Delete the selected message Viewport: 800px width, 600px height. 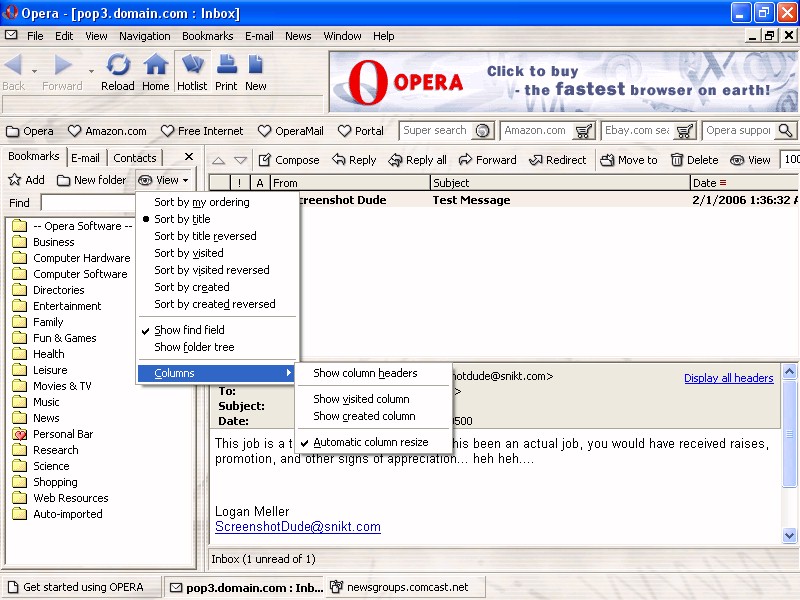(x=694, y=160)
